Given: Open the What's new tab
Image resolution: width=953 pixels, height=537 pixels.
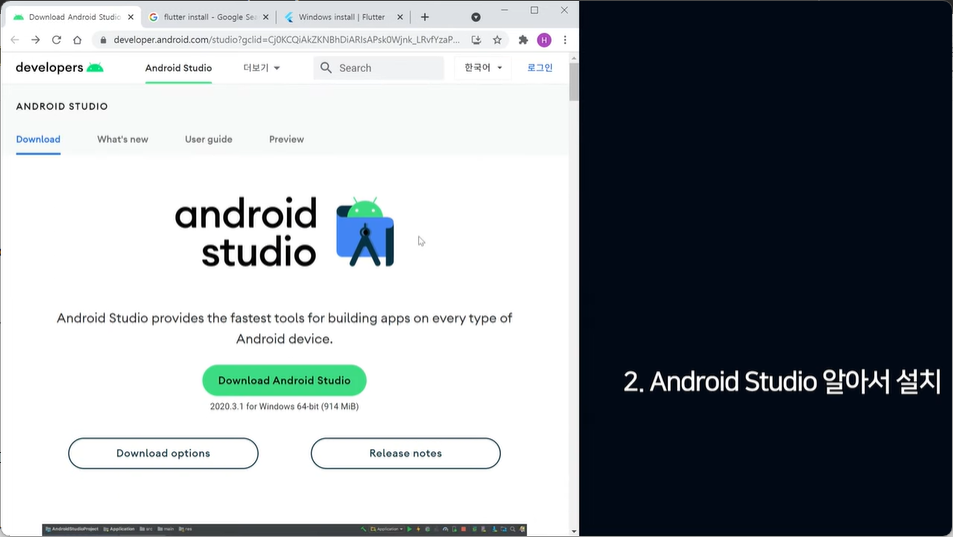Looking at the screenshot, I should coord(123,139).
